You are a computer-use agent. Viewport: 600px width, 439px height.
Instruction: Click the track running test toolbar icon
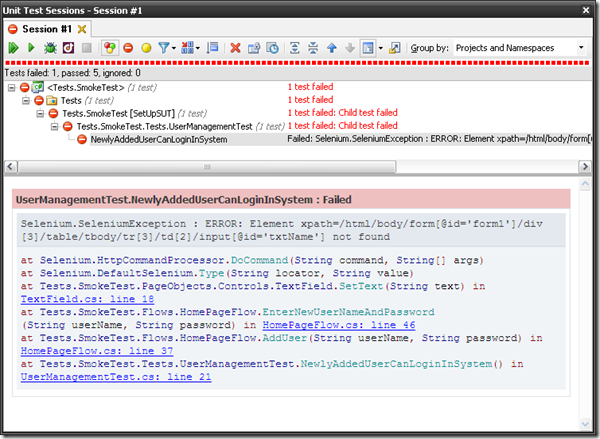[x=212, y=48]
